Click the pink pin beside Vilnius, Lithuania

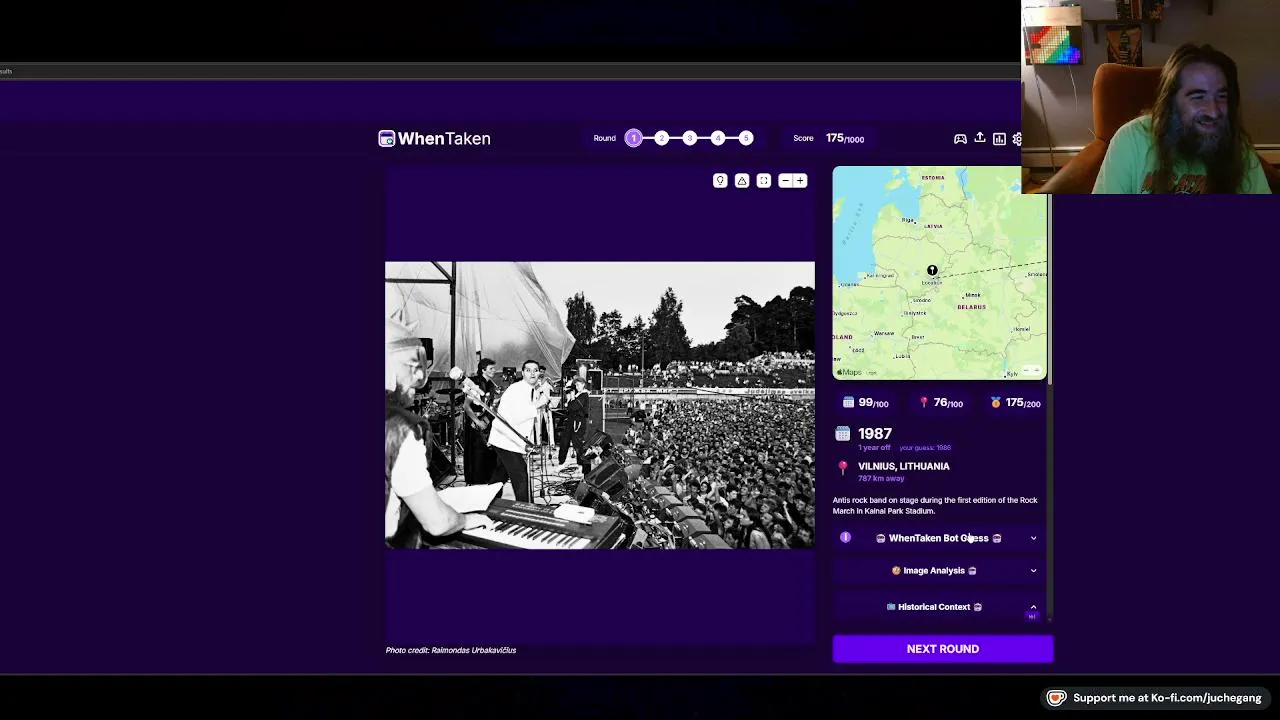tap(843, 467)
